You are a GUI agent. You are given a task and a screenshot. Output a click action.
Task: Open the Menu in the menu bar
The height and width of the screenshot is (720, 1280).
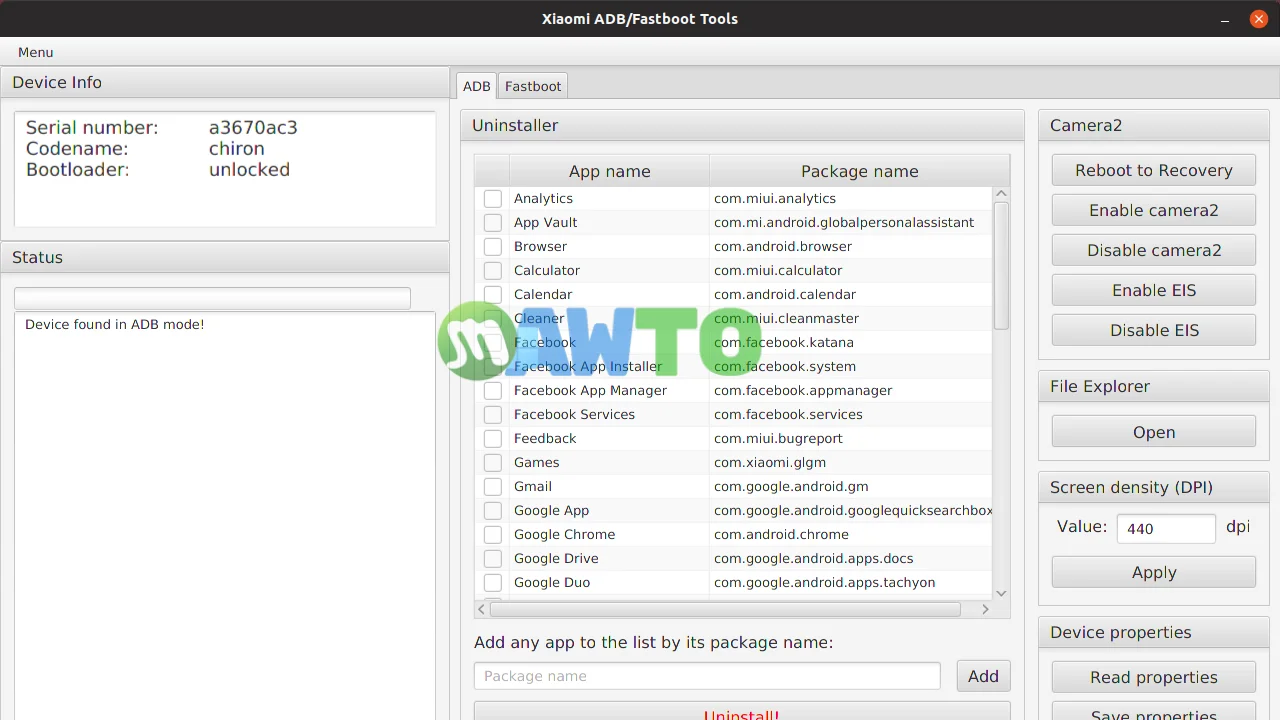(35, 52)
